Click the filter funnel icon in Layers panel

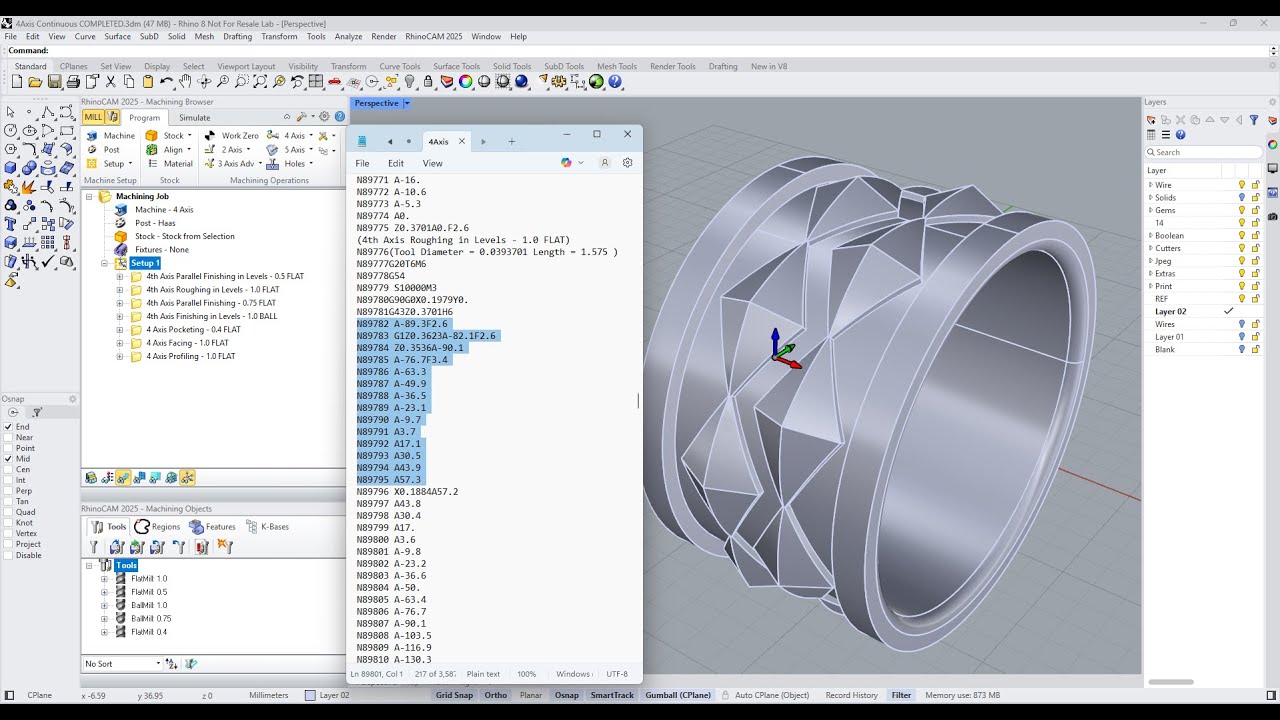[1253, 120]
